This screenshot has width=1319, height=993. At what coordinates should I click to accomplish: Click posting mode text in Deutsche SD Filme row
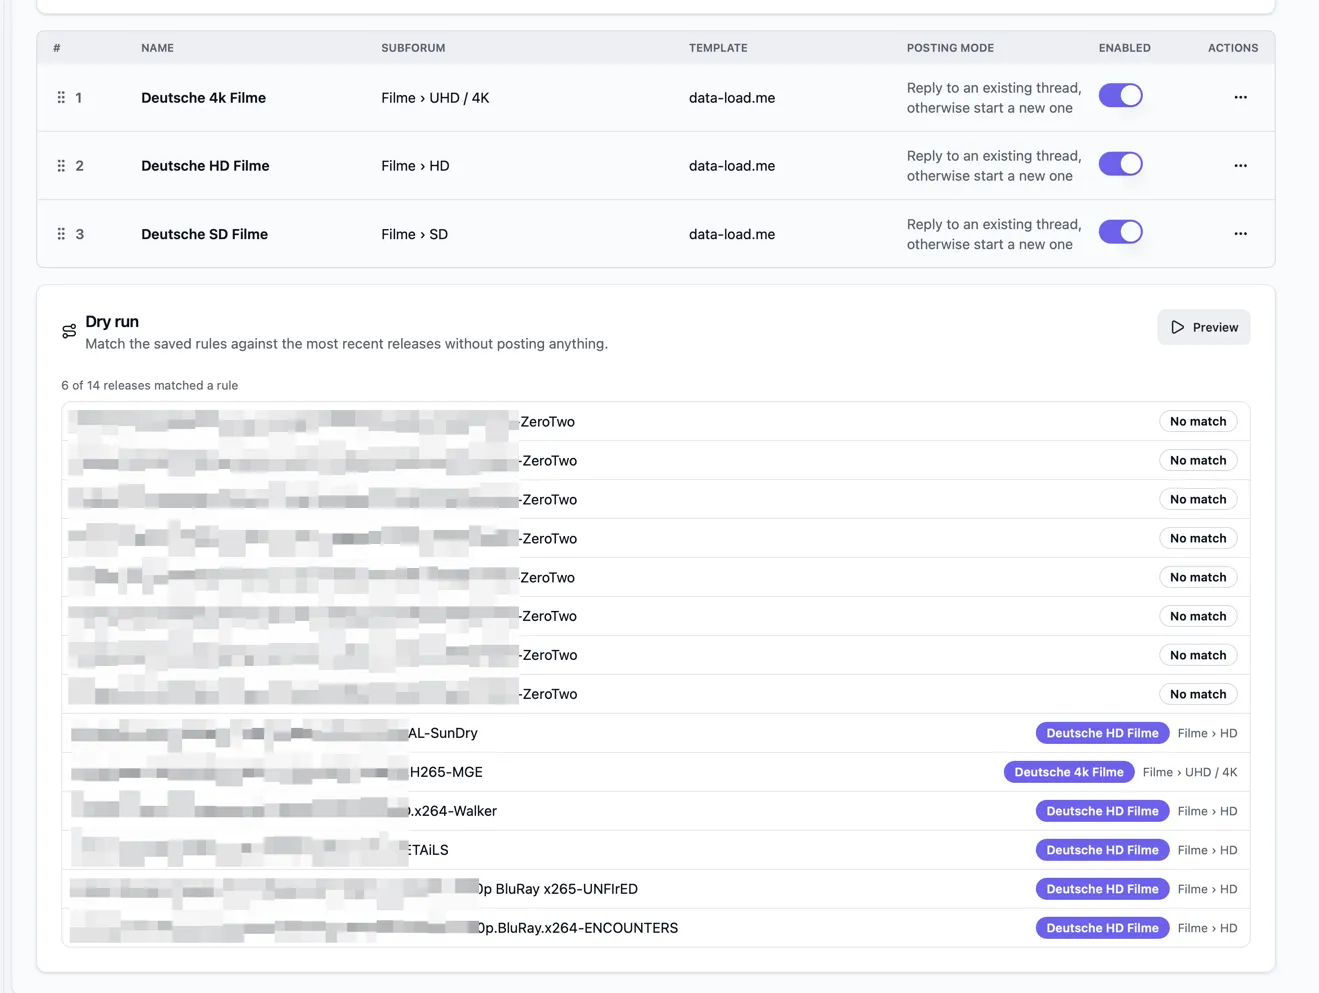pos(994,234)
